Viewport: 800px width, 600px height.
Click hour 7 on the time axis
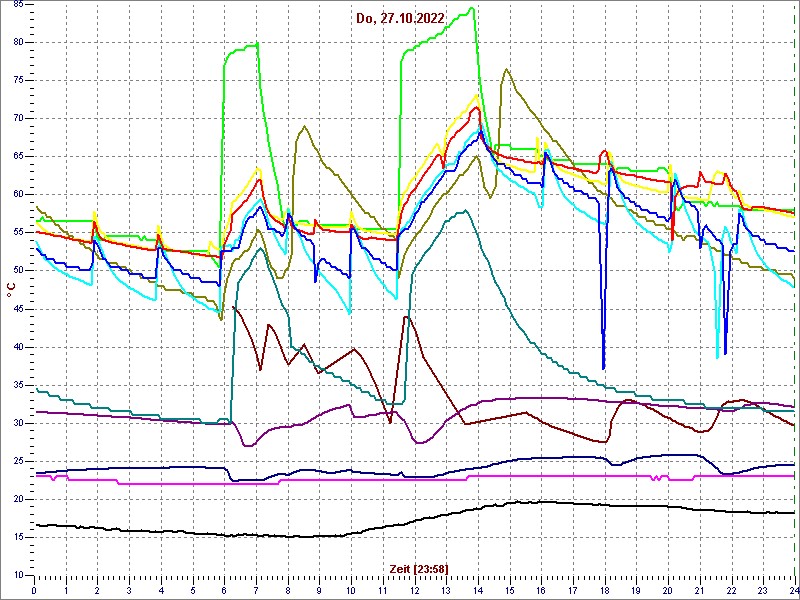(256, 590)
